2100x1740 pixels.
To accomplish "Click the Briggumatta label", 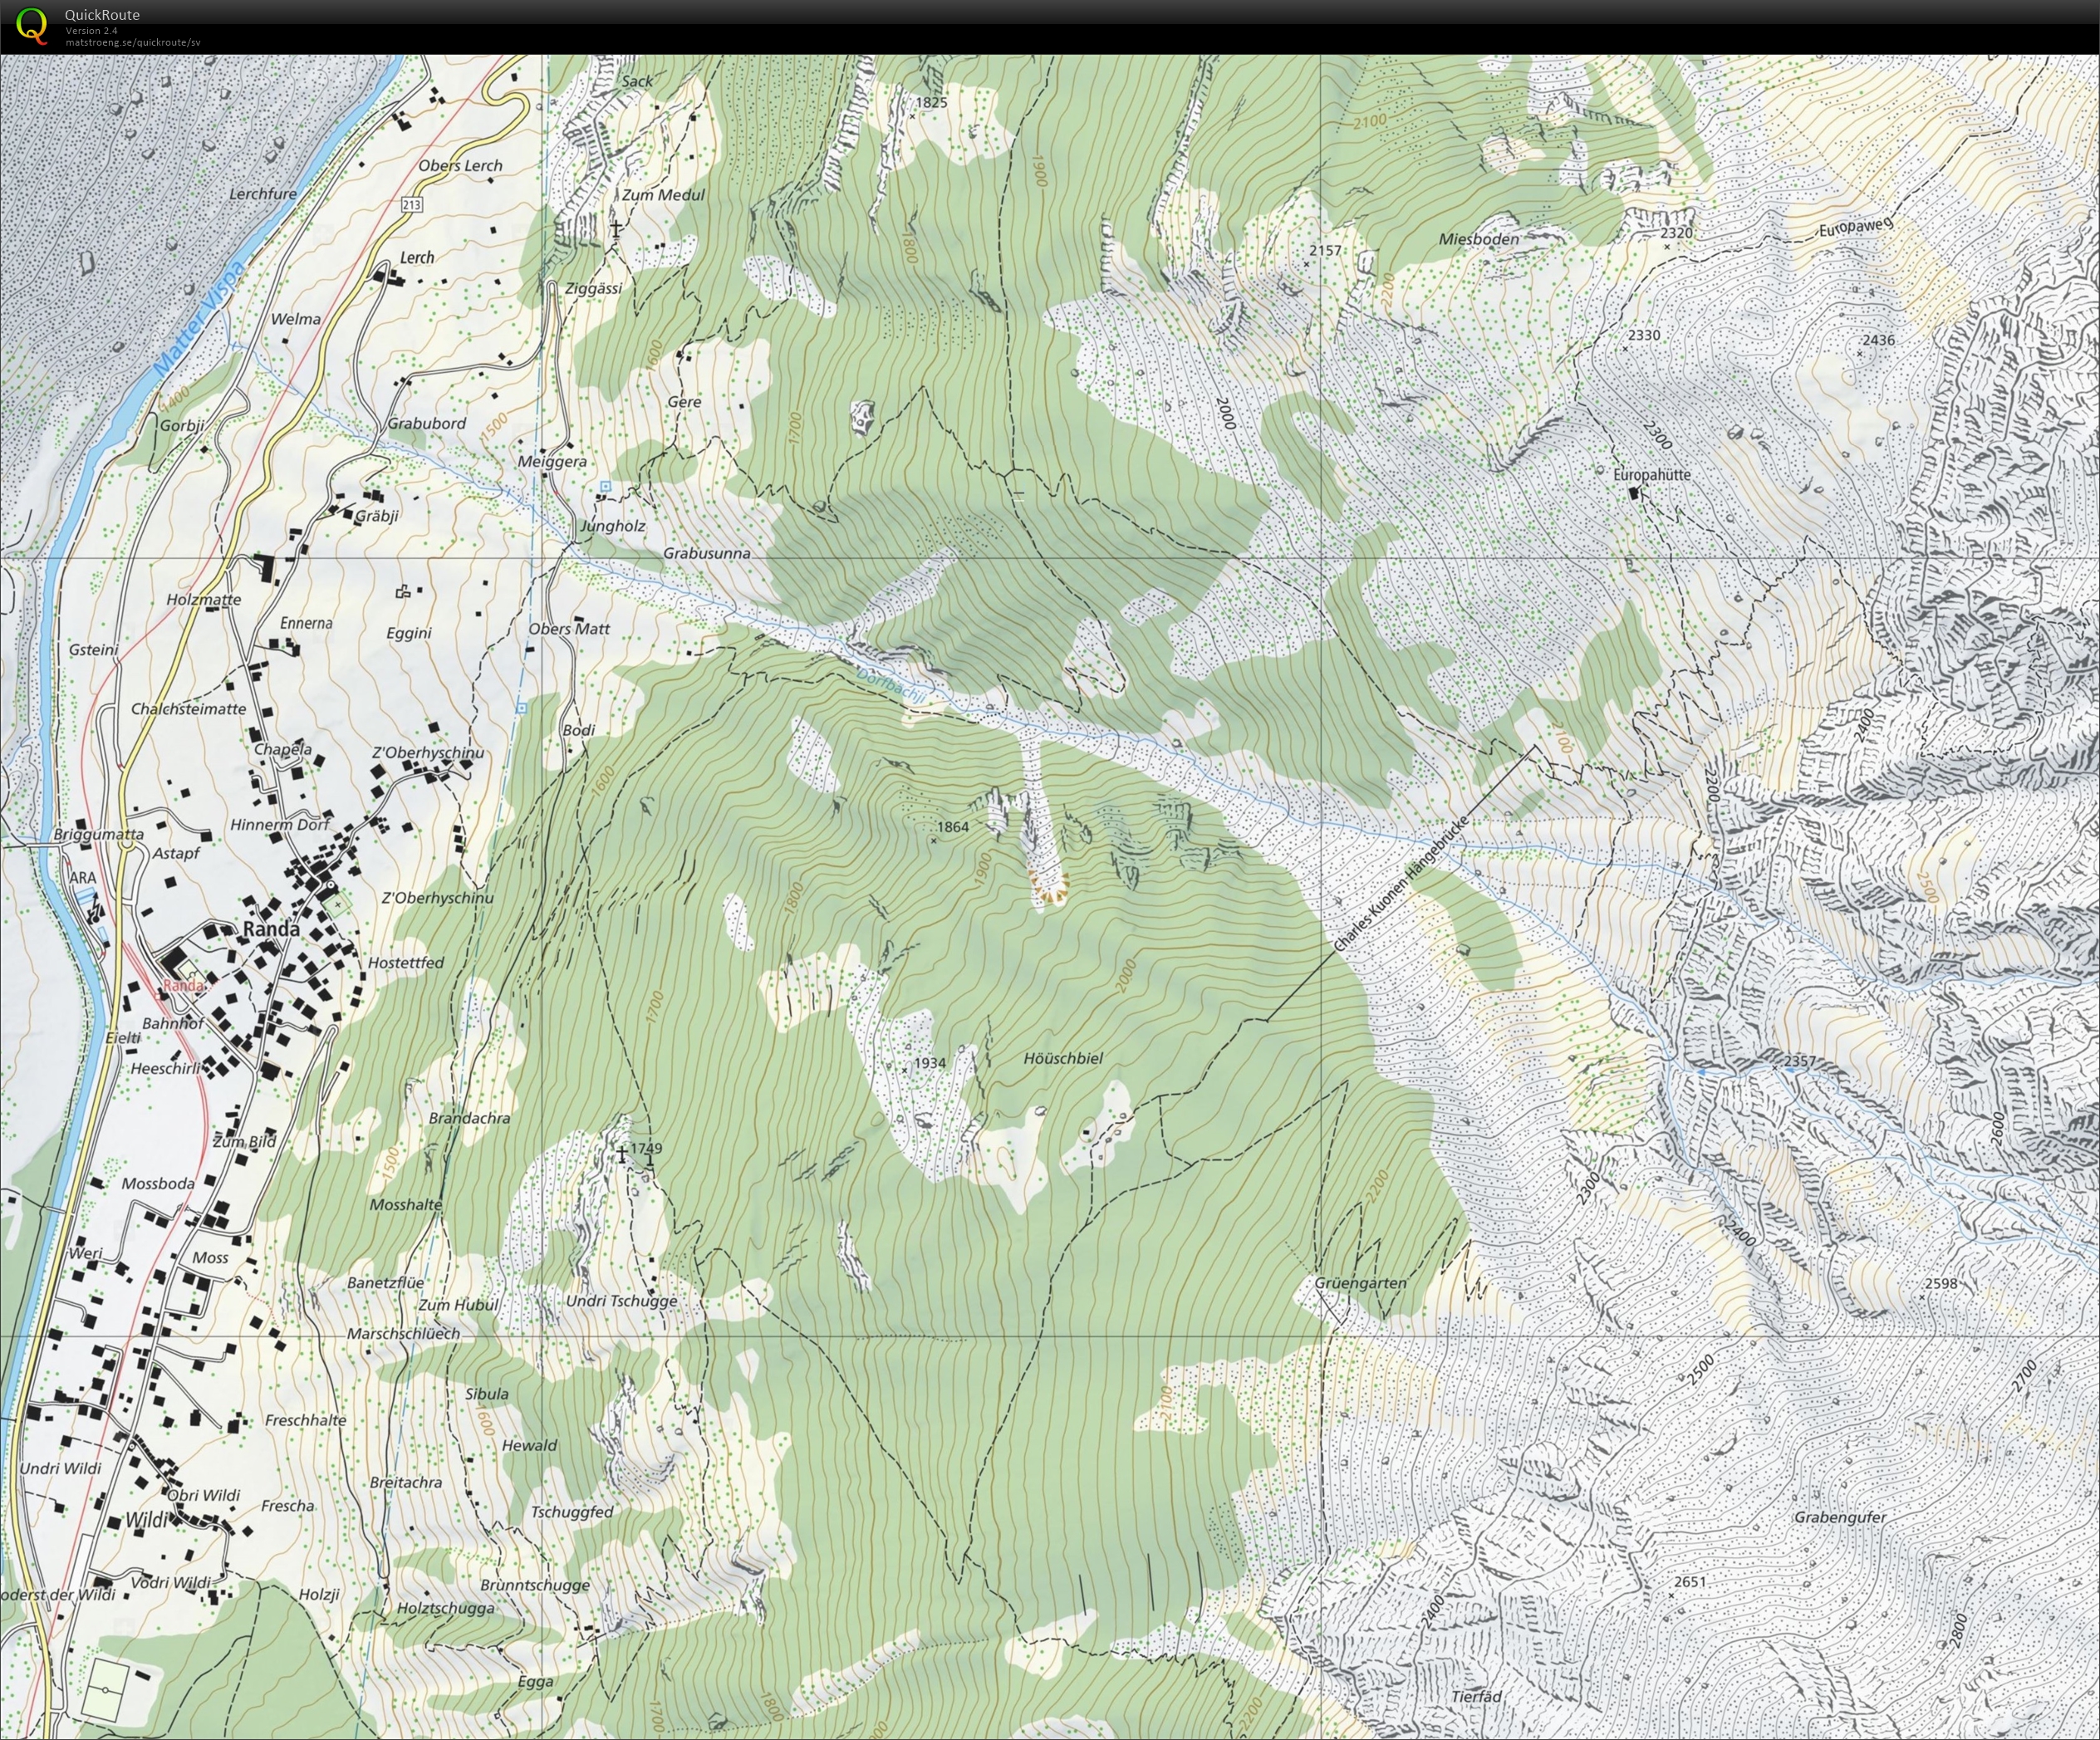I will coord(98,834).
